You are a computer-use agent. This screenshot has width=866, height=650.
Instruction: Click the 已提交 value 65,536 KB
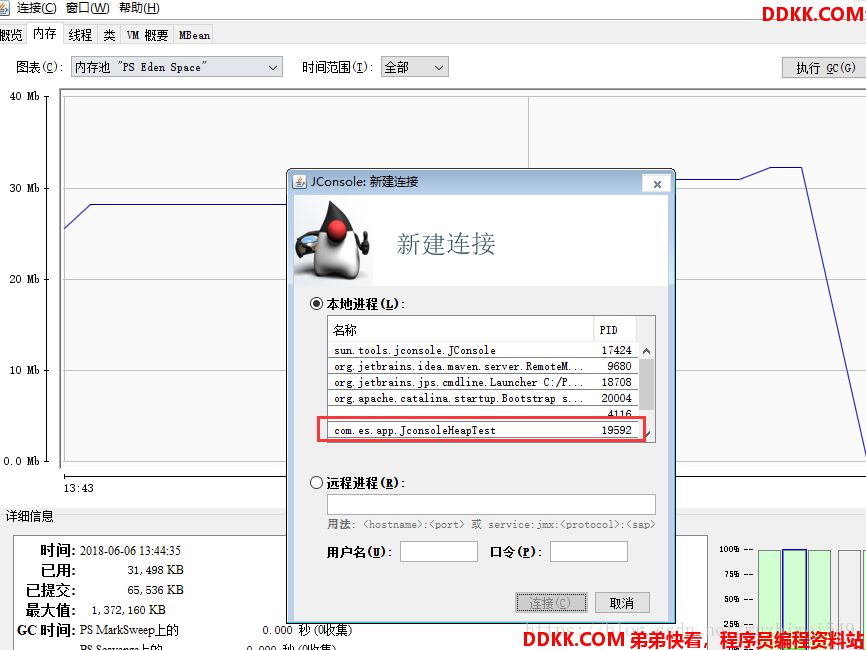(155, 590)
